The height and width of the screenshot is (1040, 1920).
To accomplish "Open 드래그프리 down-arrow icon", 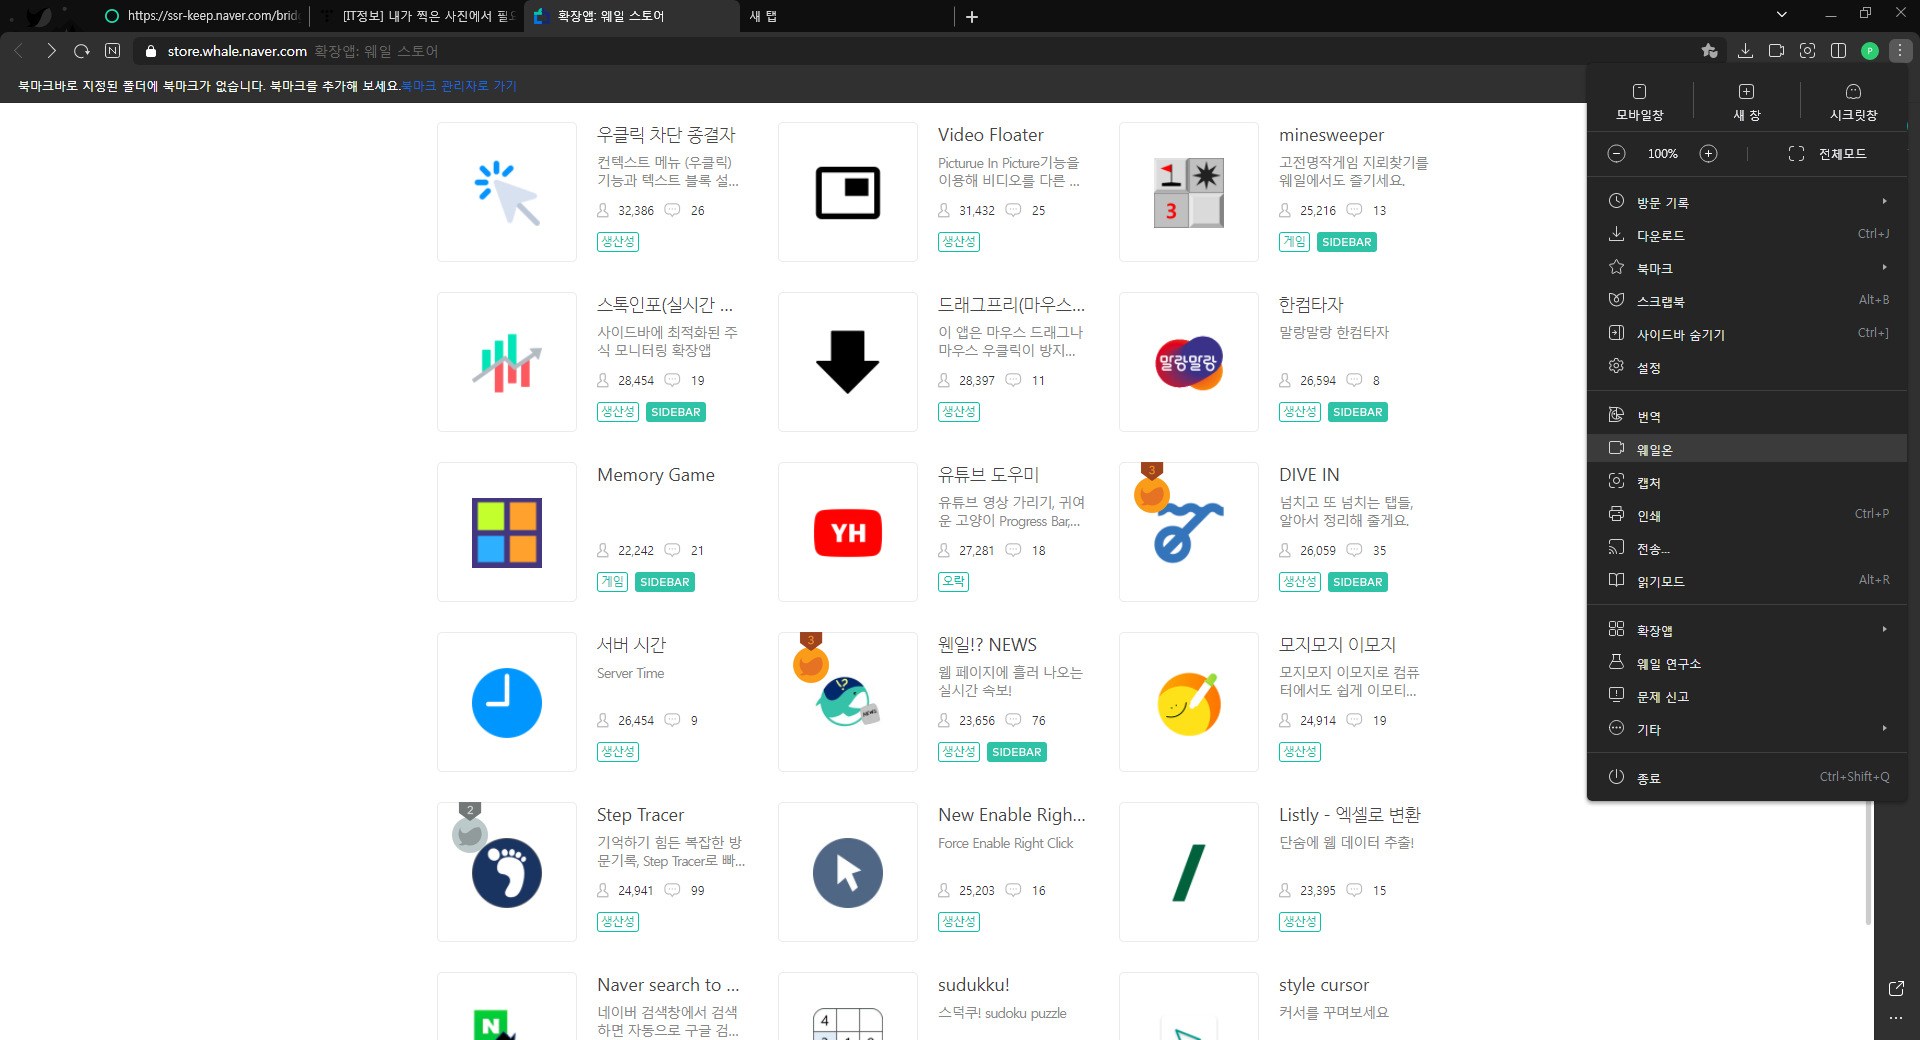I will click(x=848, y=362).
